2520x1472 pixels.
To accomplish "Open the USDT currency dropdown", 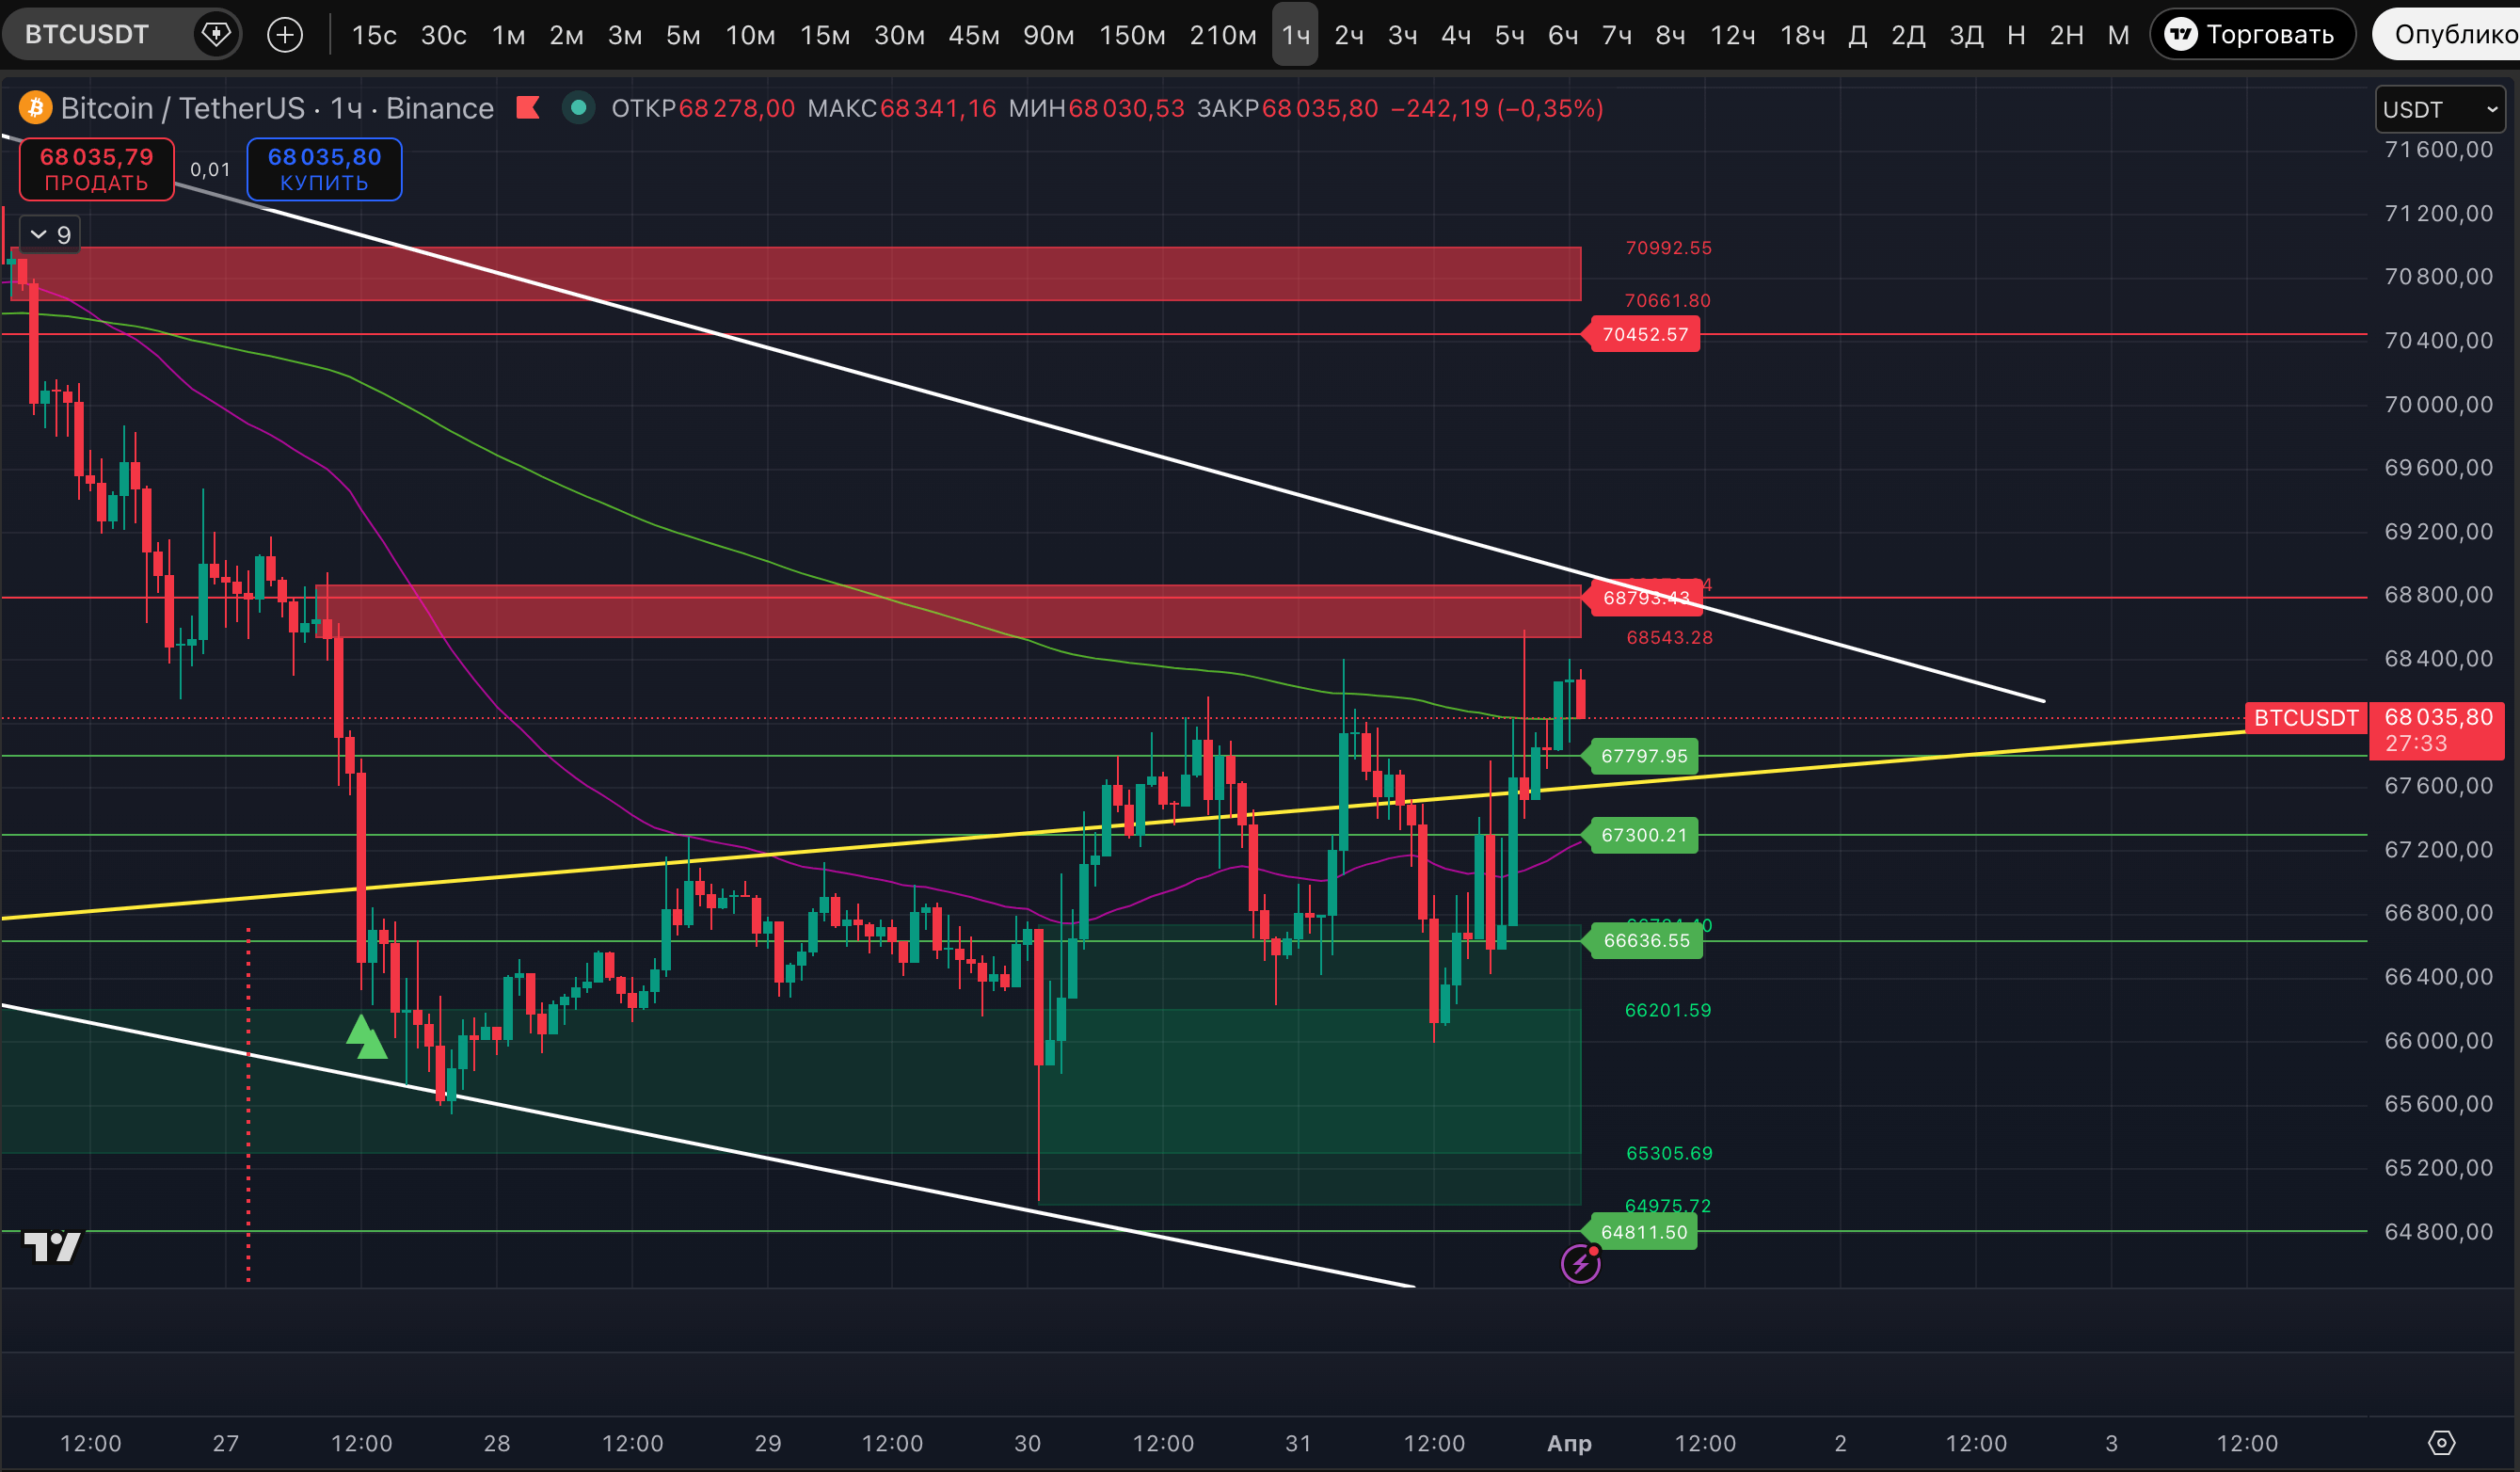I will click(2439, 109).
